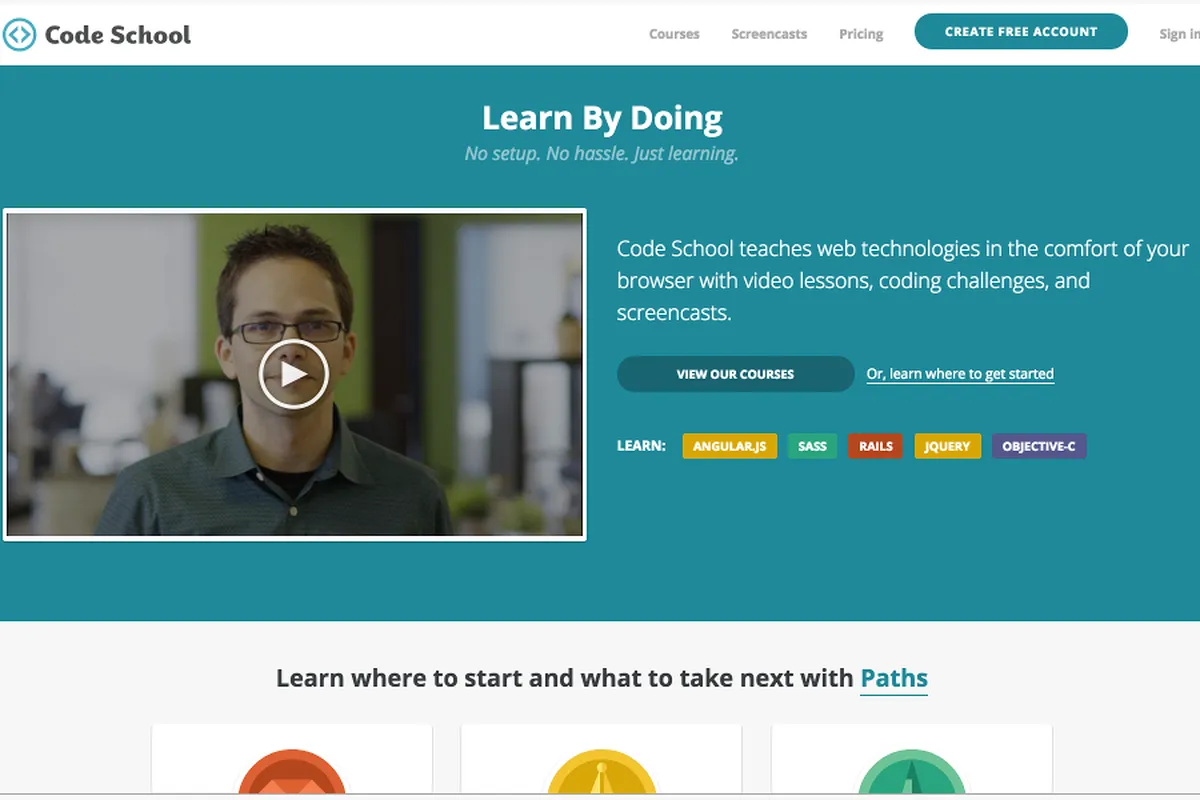
Task: Click the Code School wordmark text
Action: click(x=118, y=35)
